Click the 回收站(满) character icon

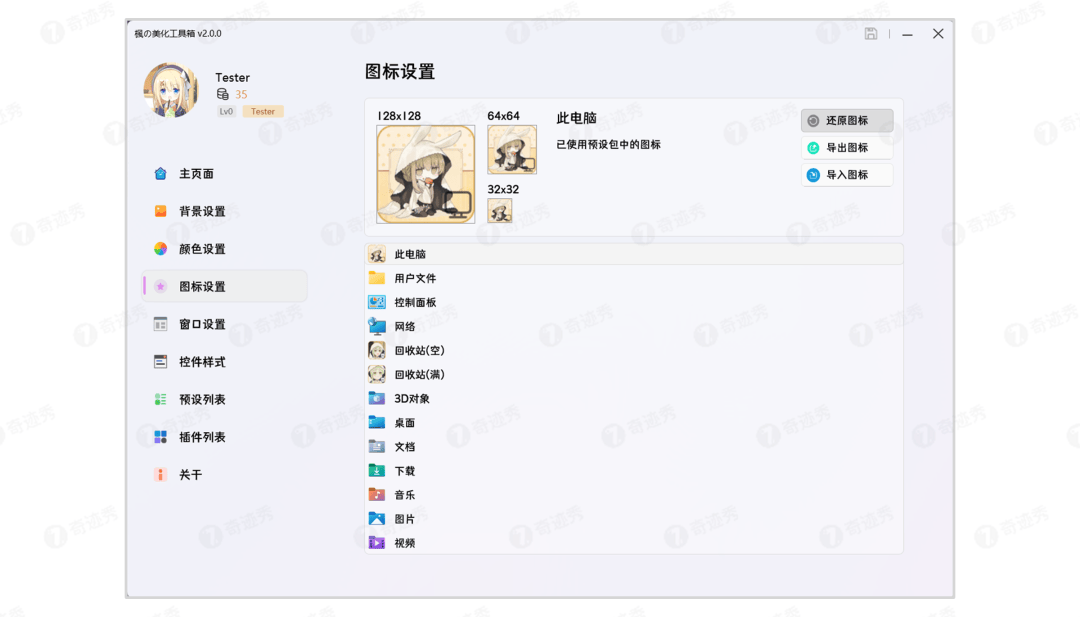click(x=377, y=375)
